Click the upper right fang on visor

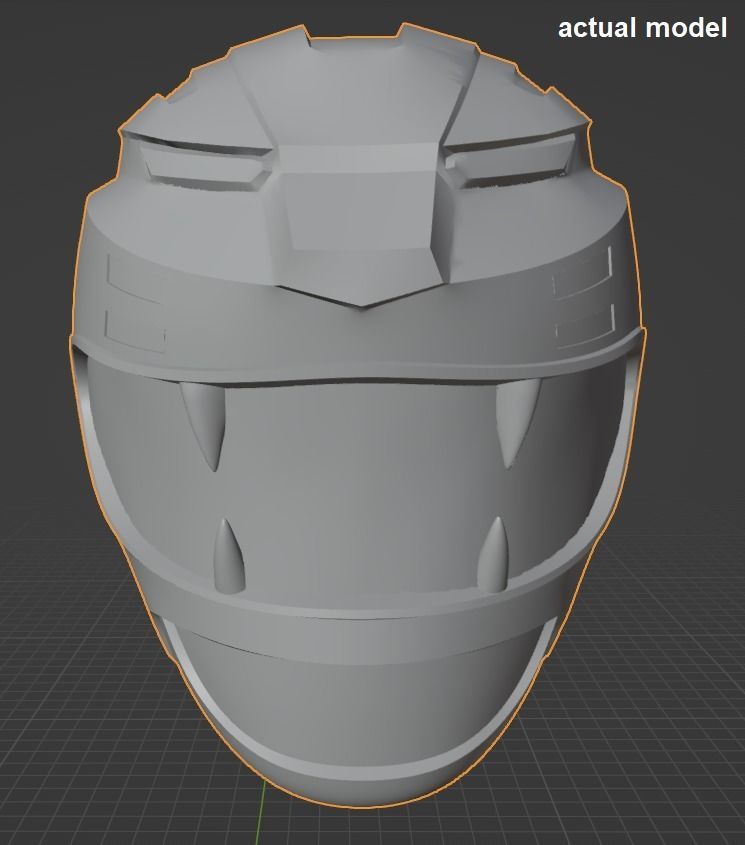[x=516, y=422]
